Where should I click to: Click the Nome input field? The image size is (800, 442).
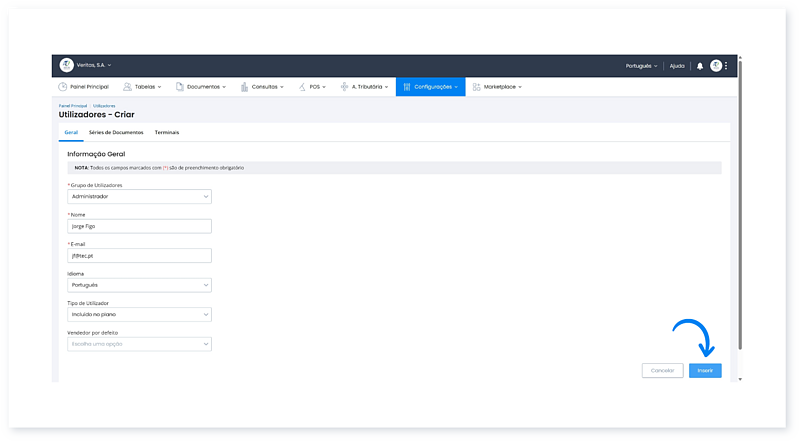[139, 226]
